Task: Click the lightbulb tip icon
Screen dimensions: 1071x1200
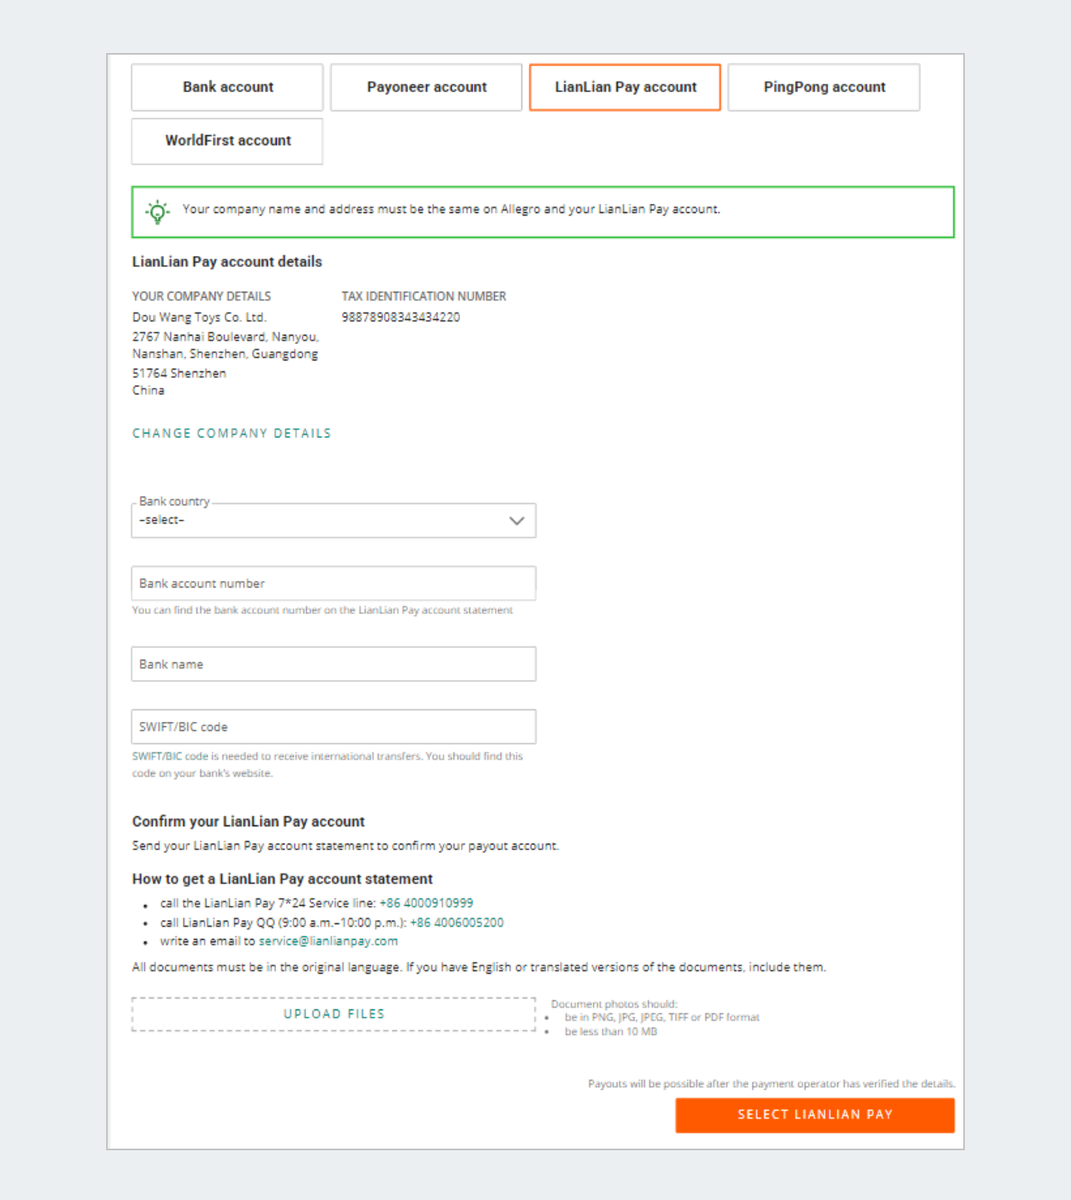Action: [157, 211]
